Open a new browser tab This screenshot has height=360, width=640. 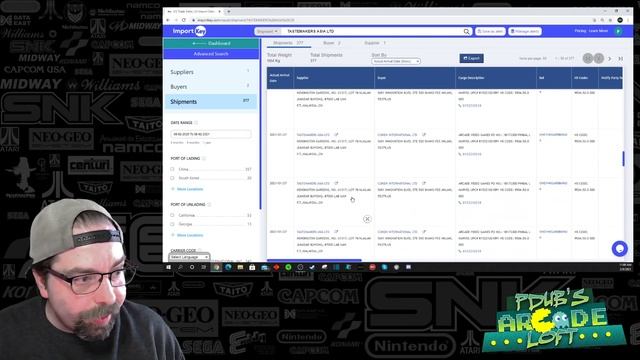pos(229,11)
